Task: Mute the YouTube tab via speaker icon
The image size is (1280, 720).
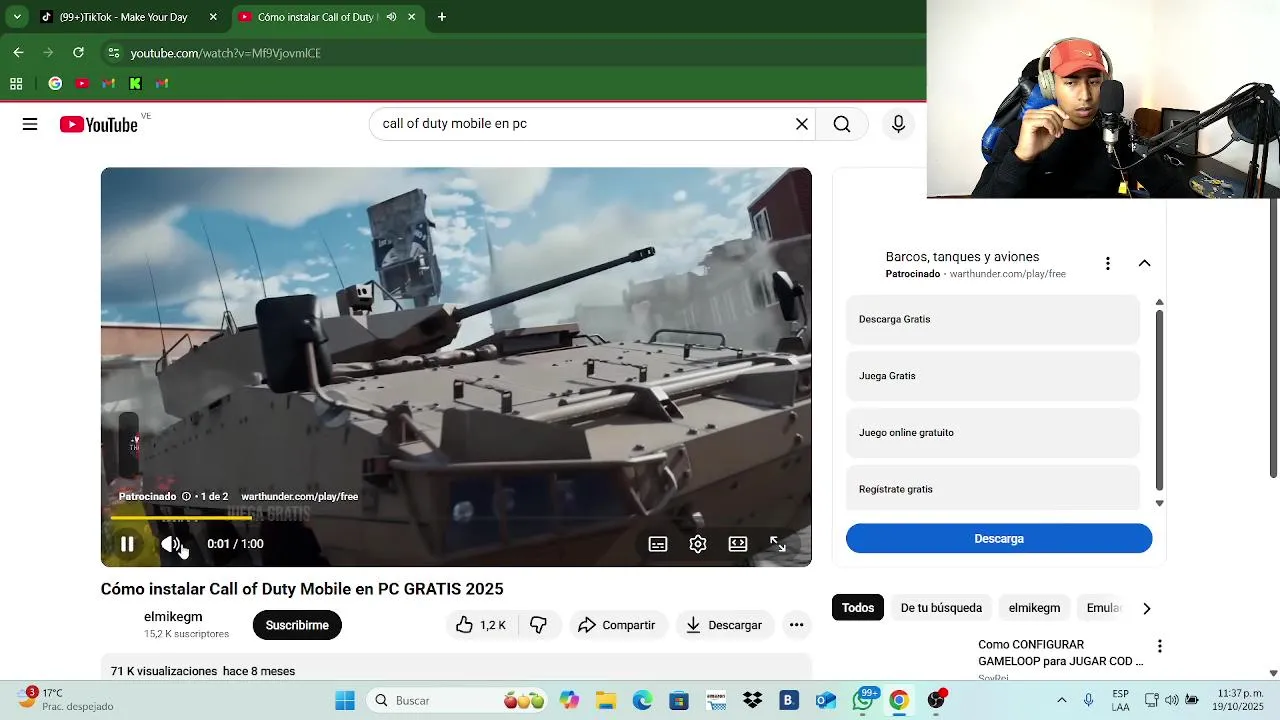Action: tap(391, 17)
